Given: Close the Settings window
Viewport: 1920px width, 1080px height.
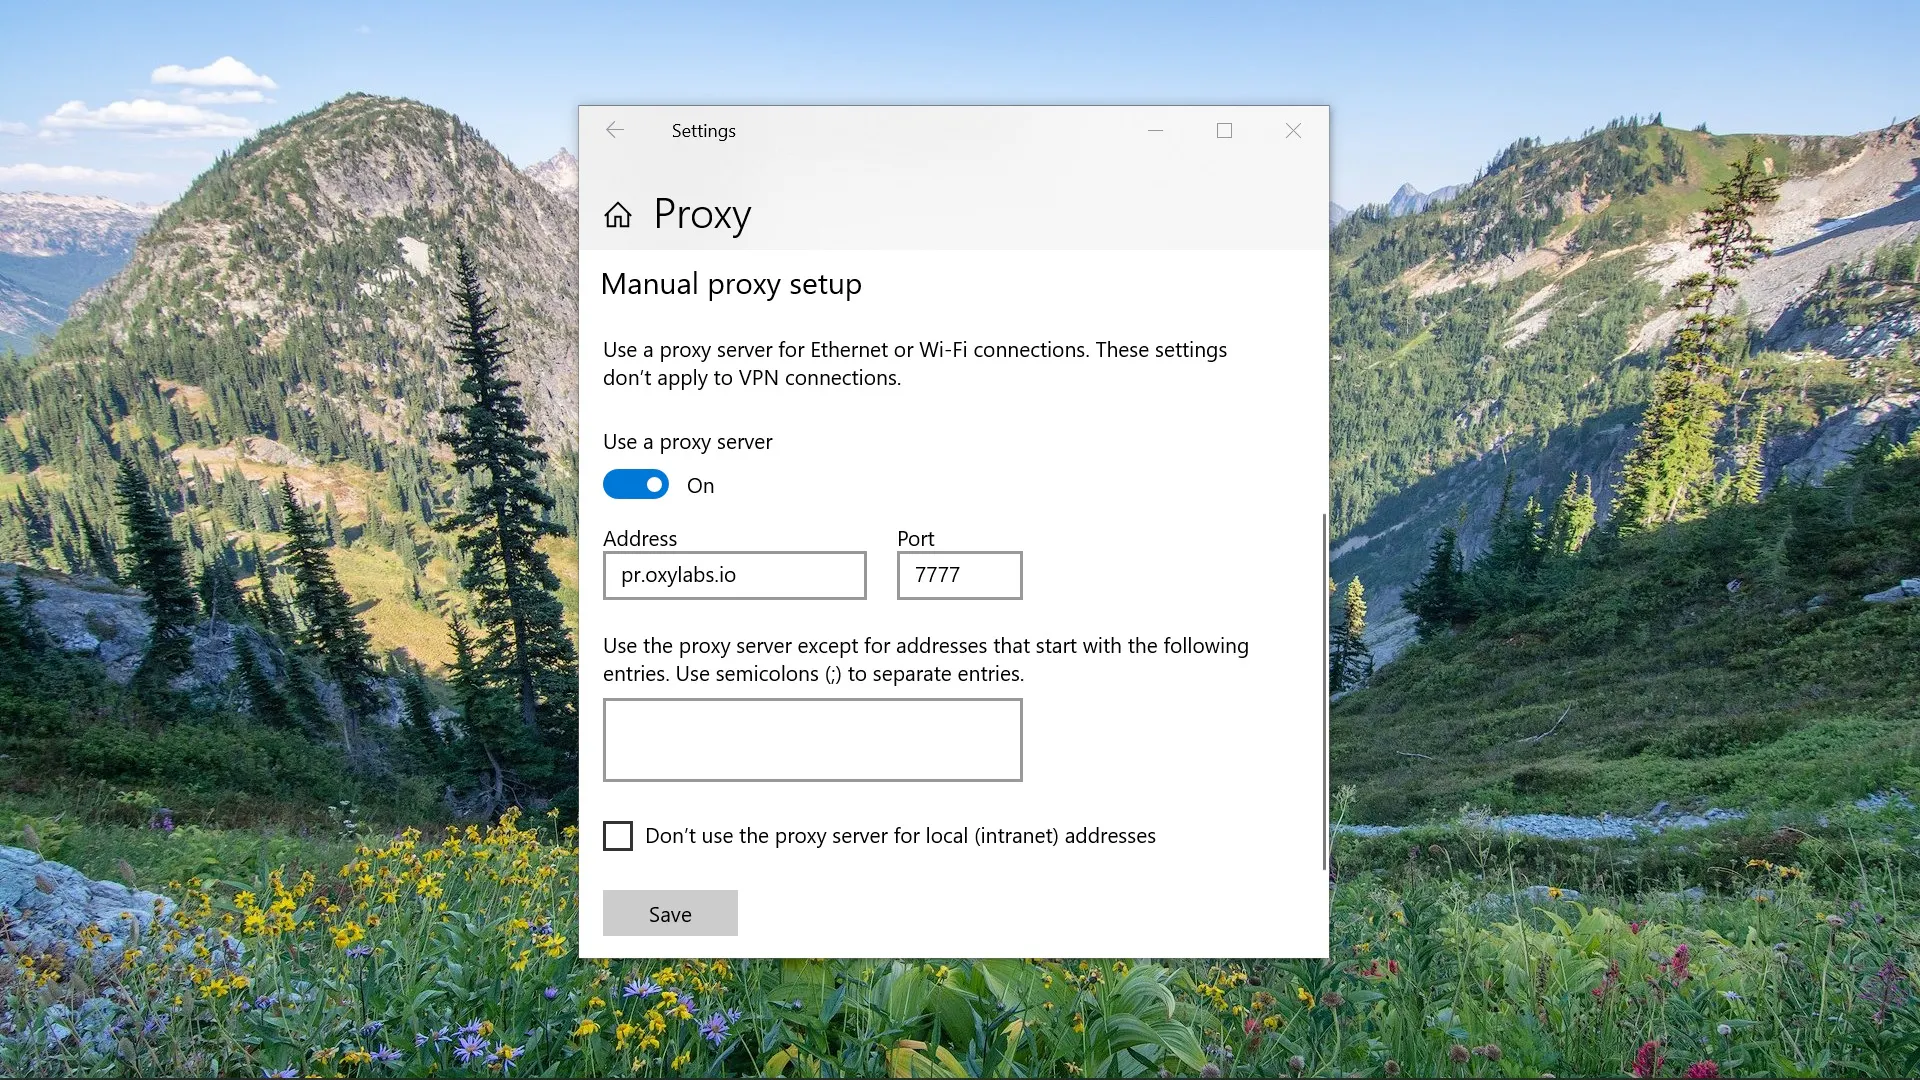Looking at the screenshot, I should pyautogui.click(x=1293, y=131).
